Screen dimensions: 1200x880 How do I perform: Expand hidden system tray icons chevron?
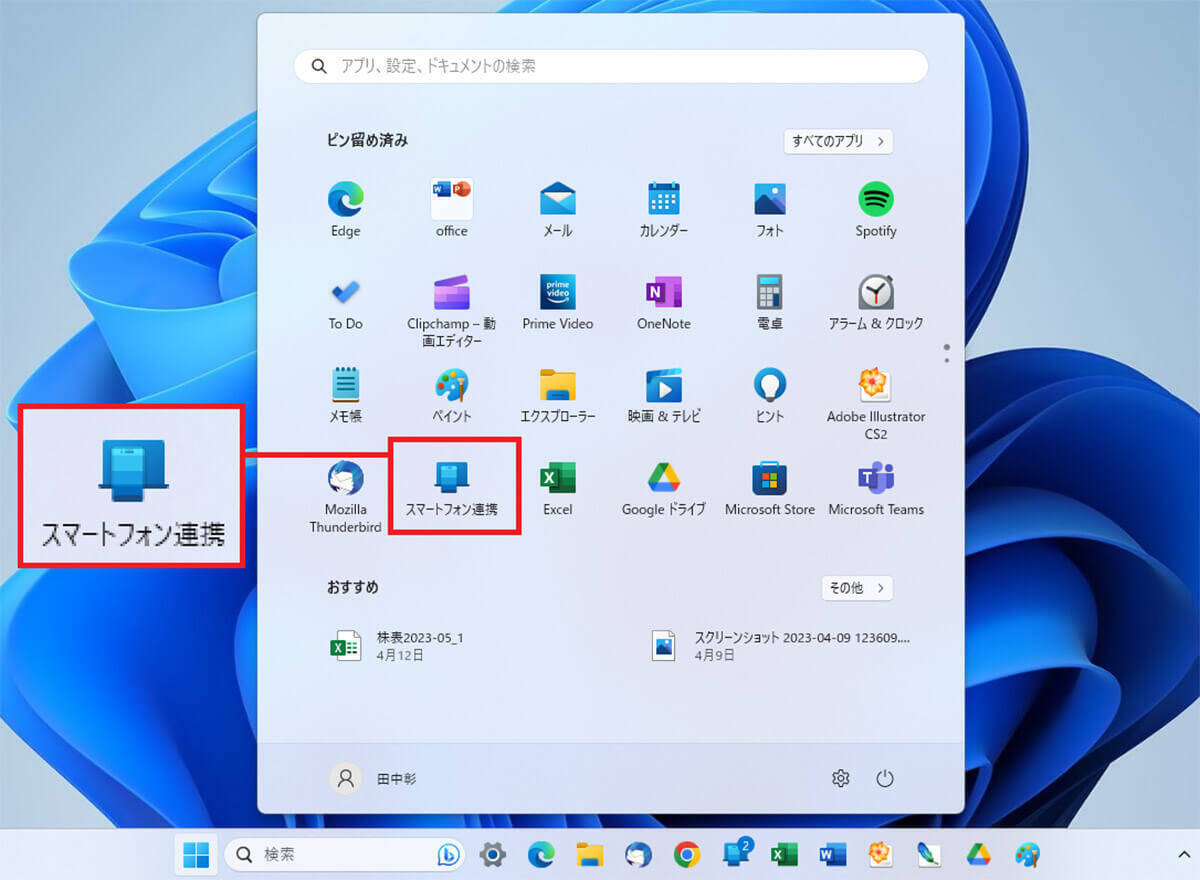[1183, 854]
